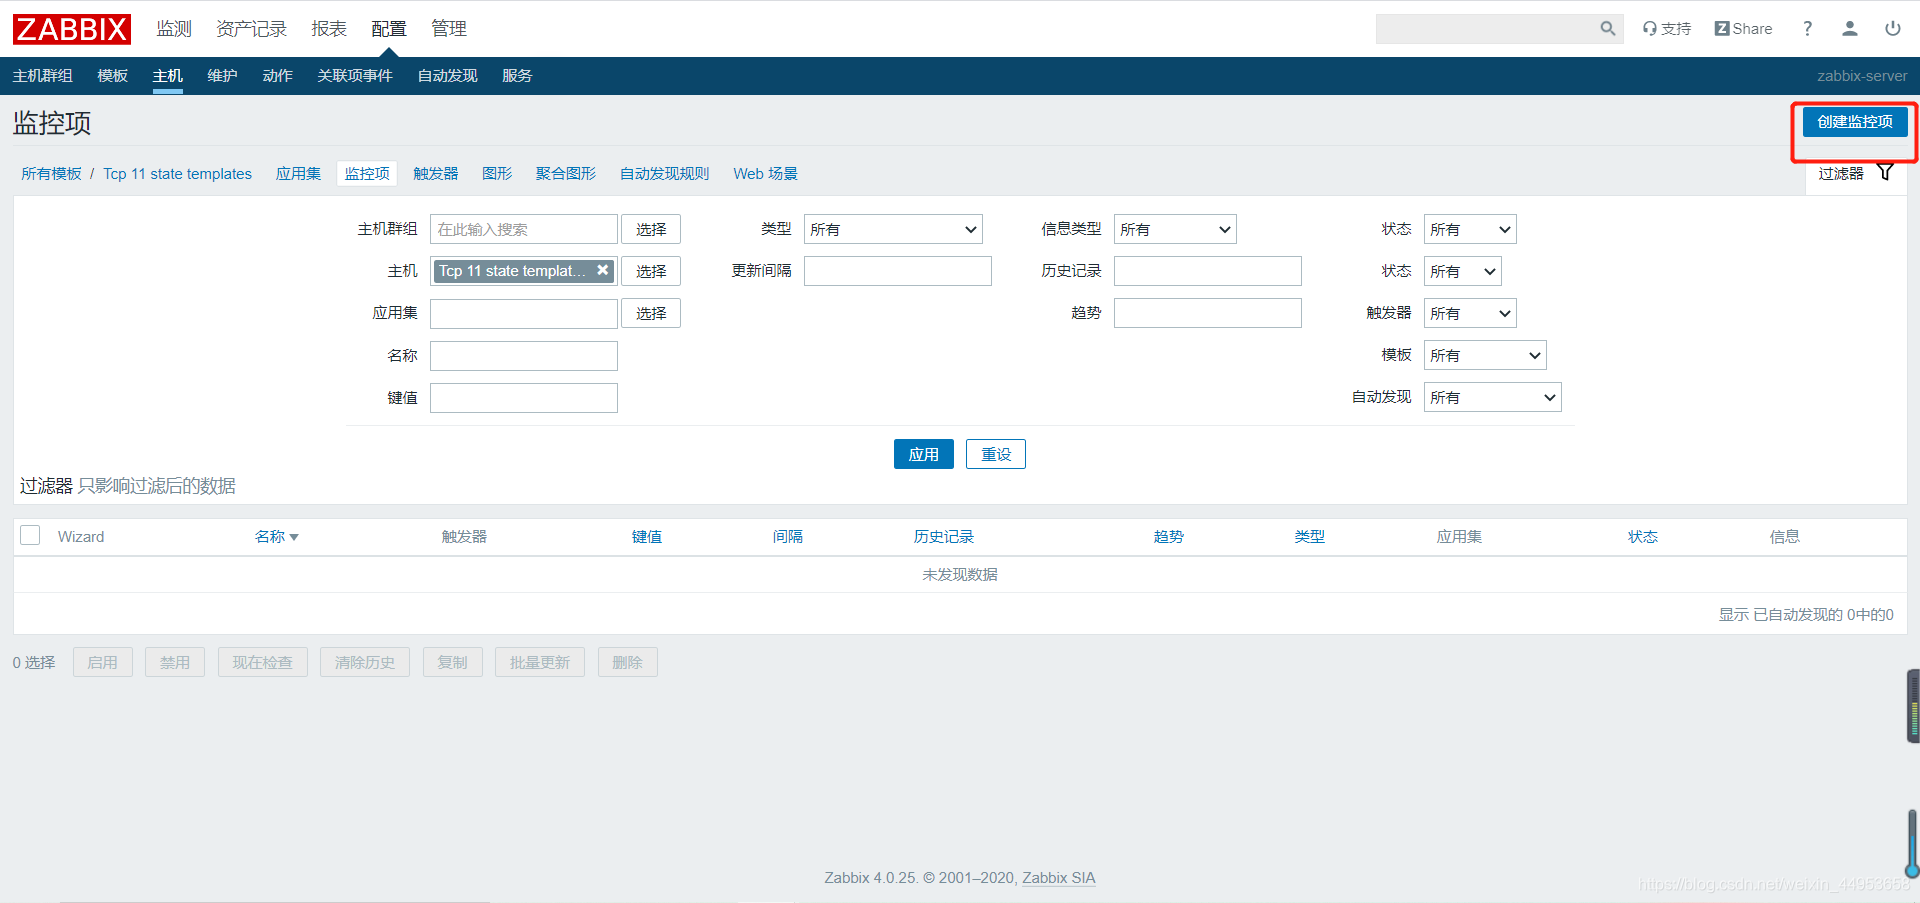Image resolution: width=1920 pixels, height=903 pixels.
Task: Open the 自动发现 filter dropdown
Action: (1492, 397)
